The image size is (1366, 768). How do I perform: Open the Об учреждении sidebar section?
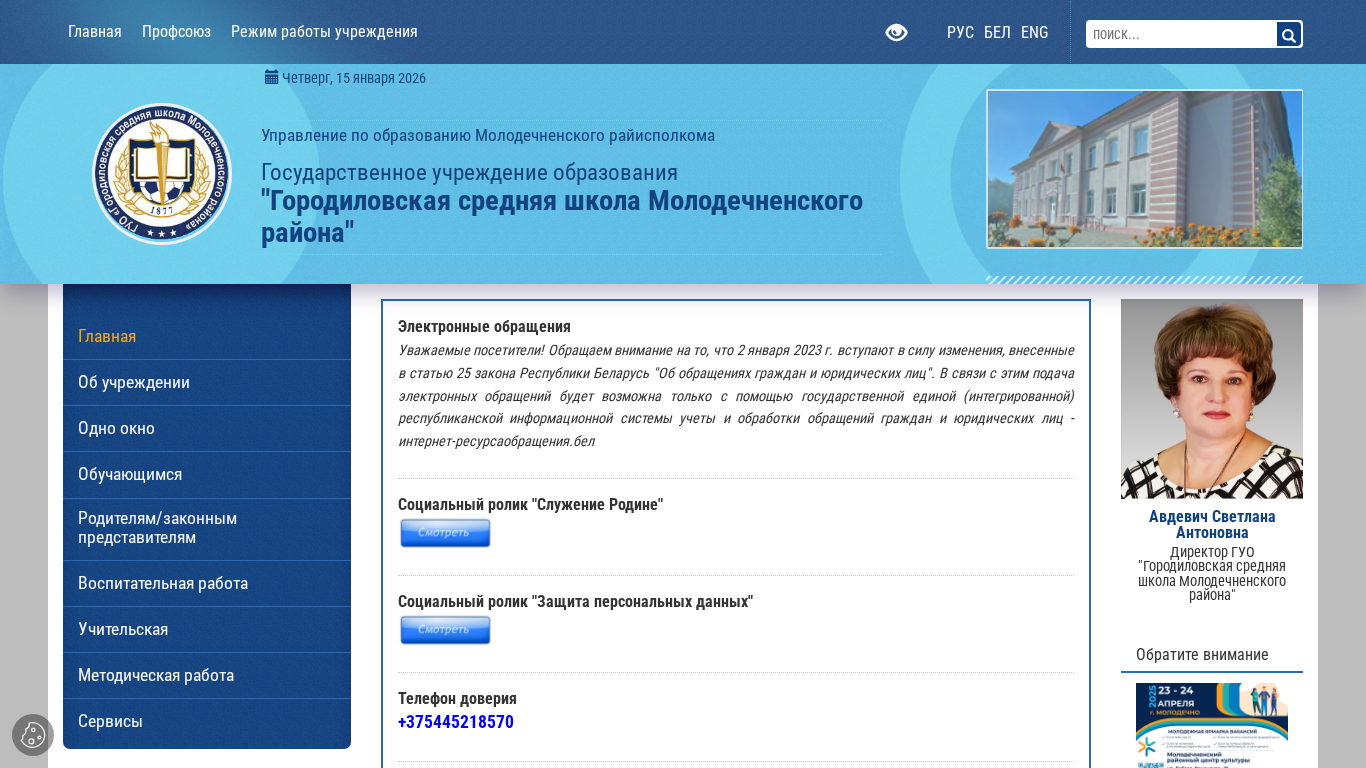[207, 382]
